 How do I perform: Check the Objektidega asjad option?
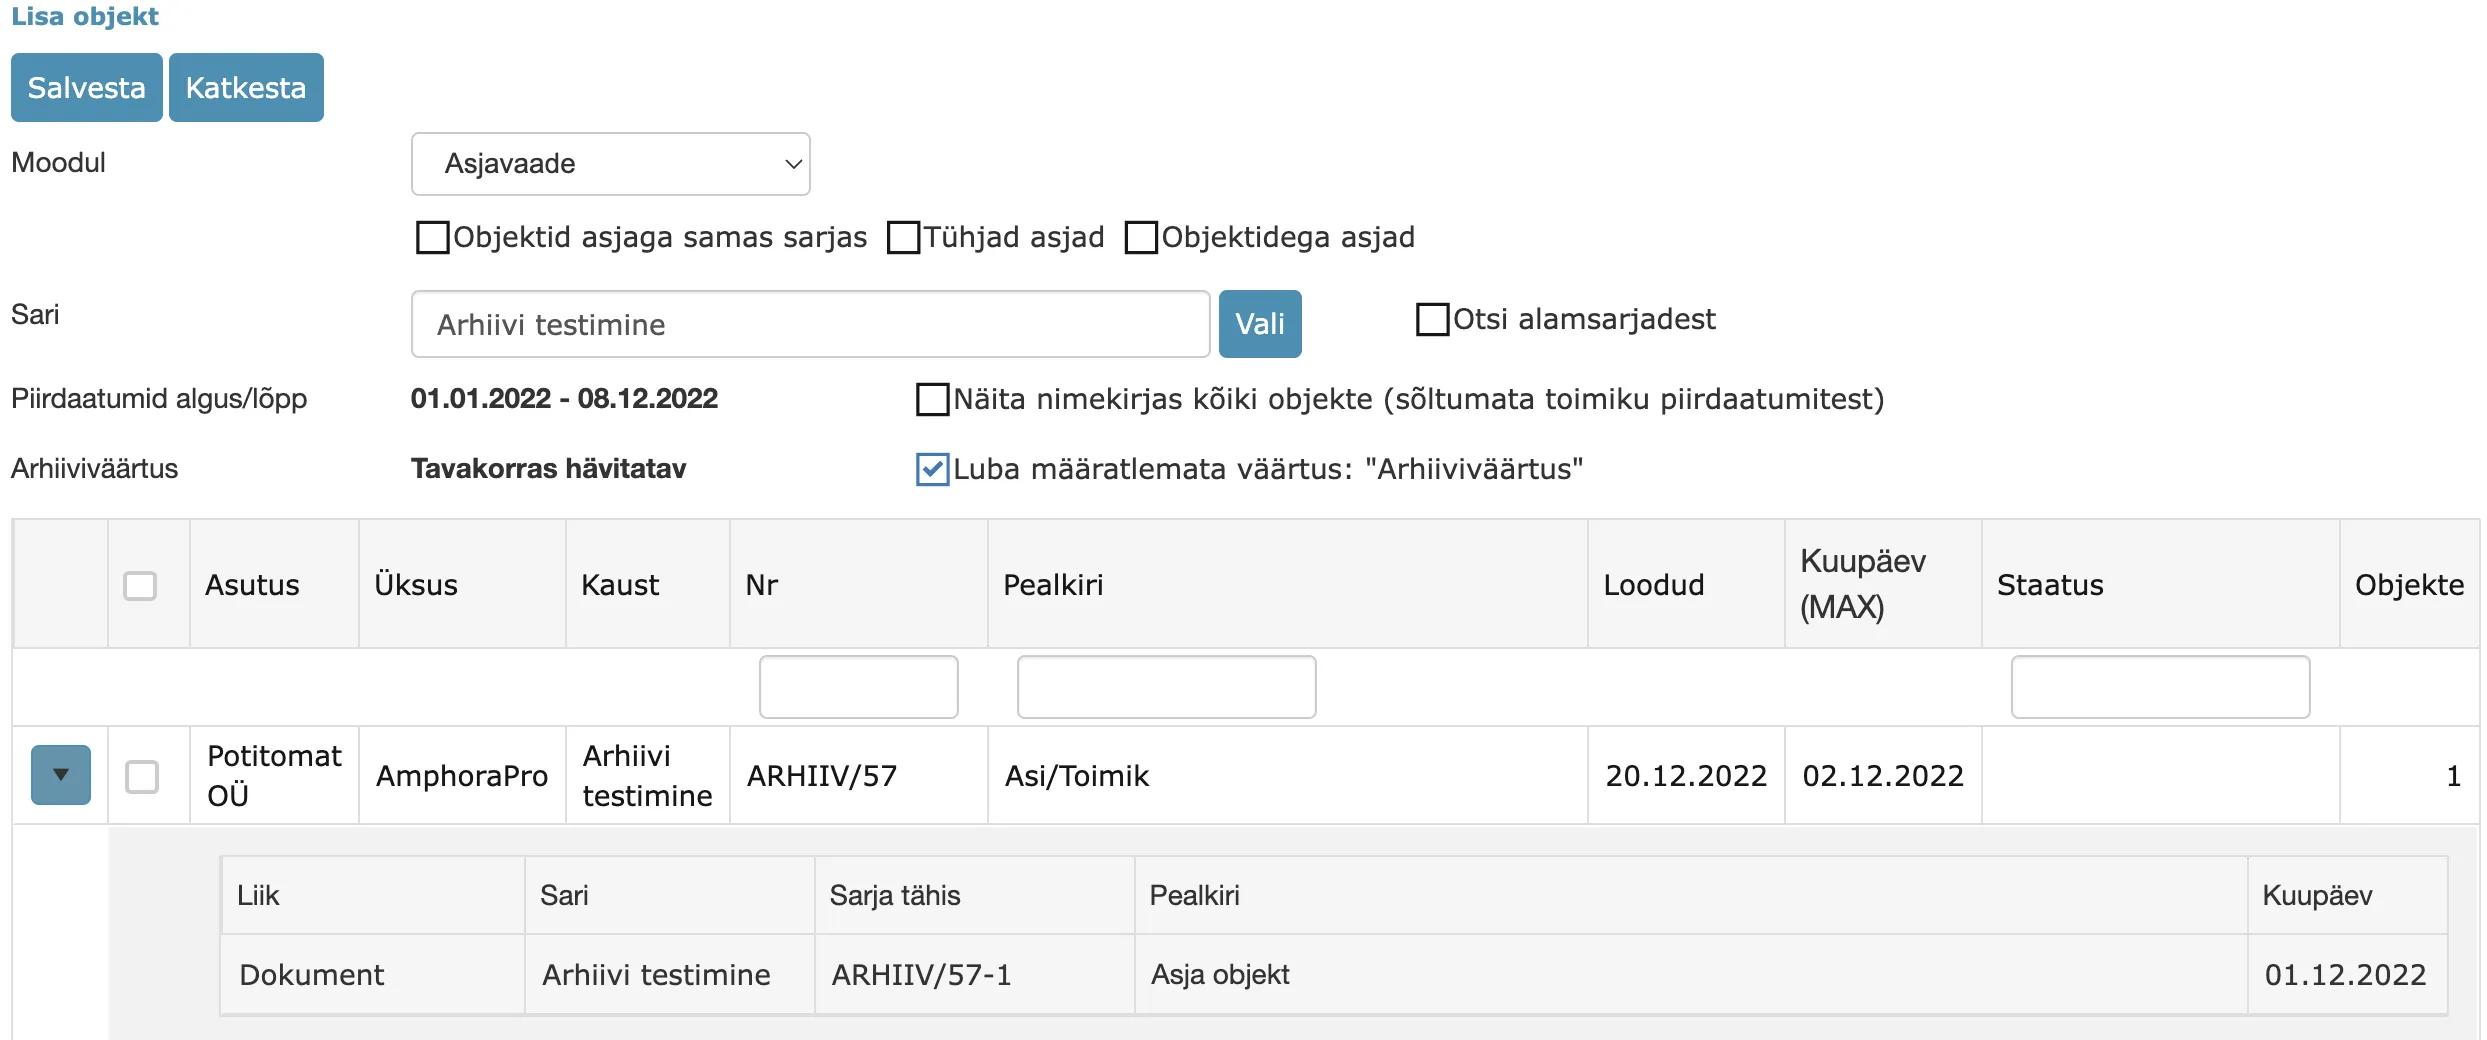click(x=1141, y=238)
